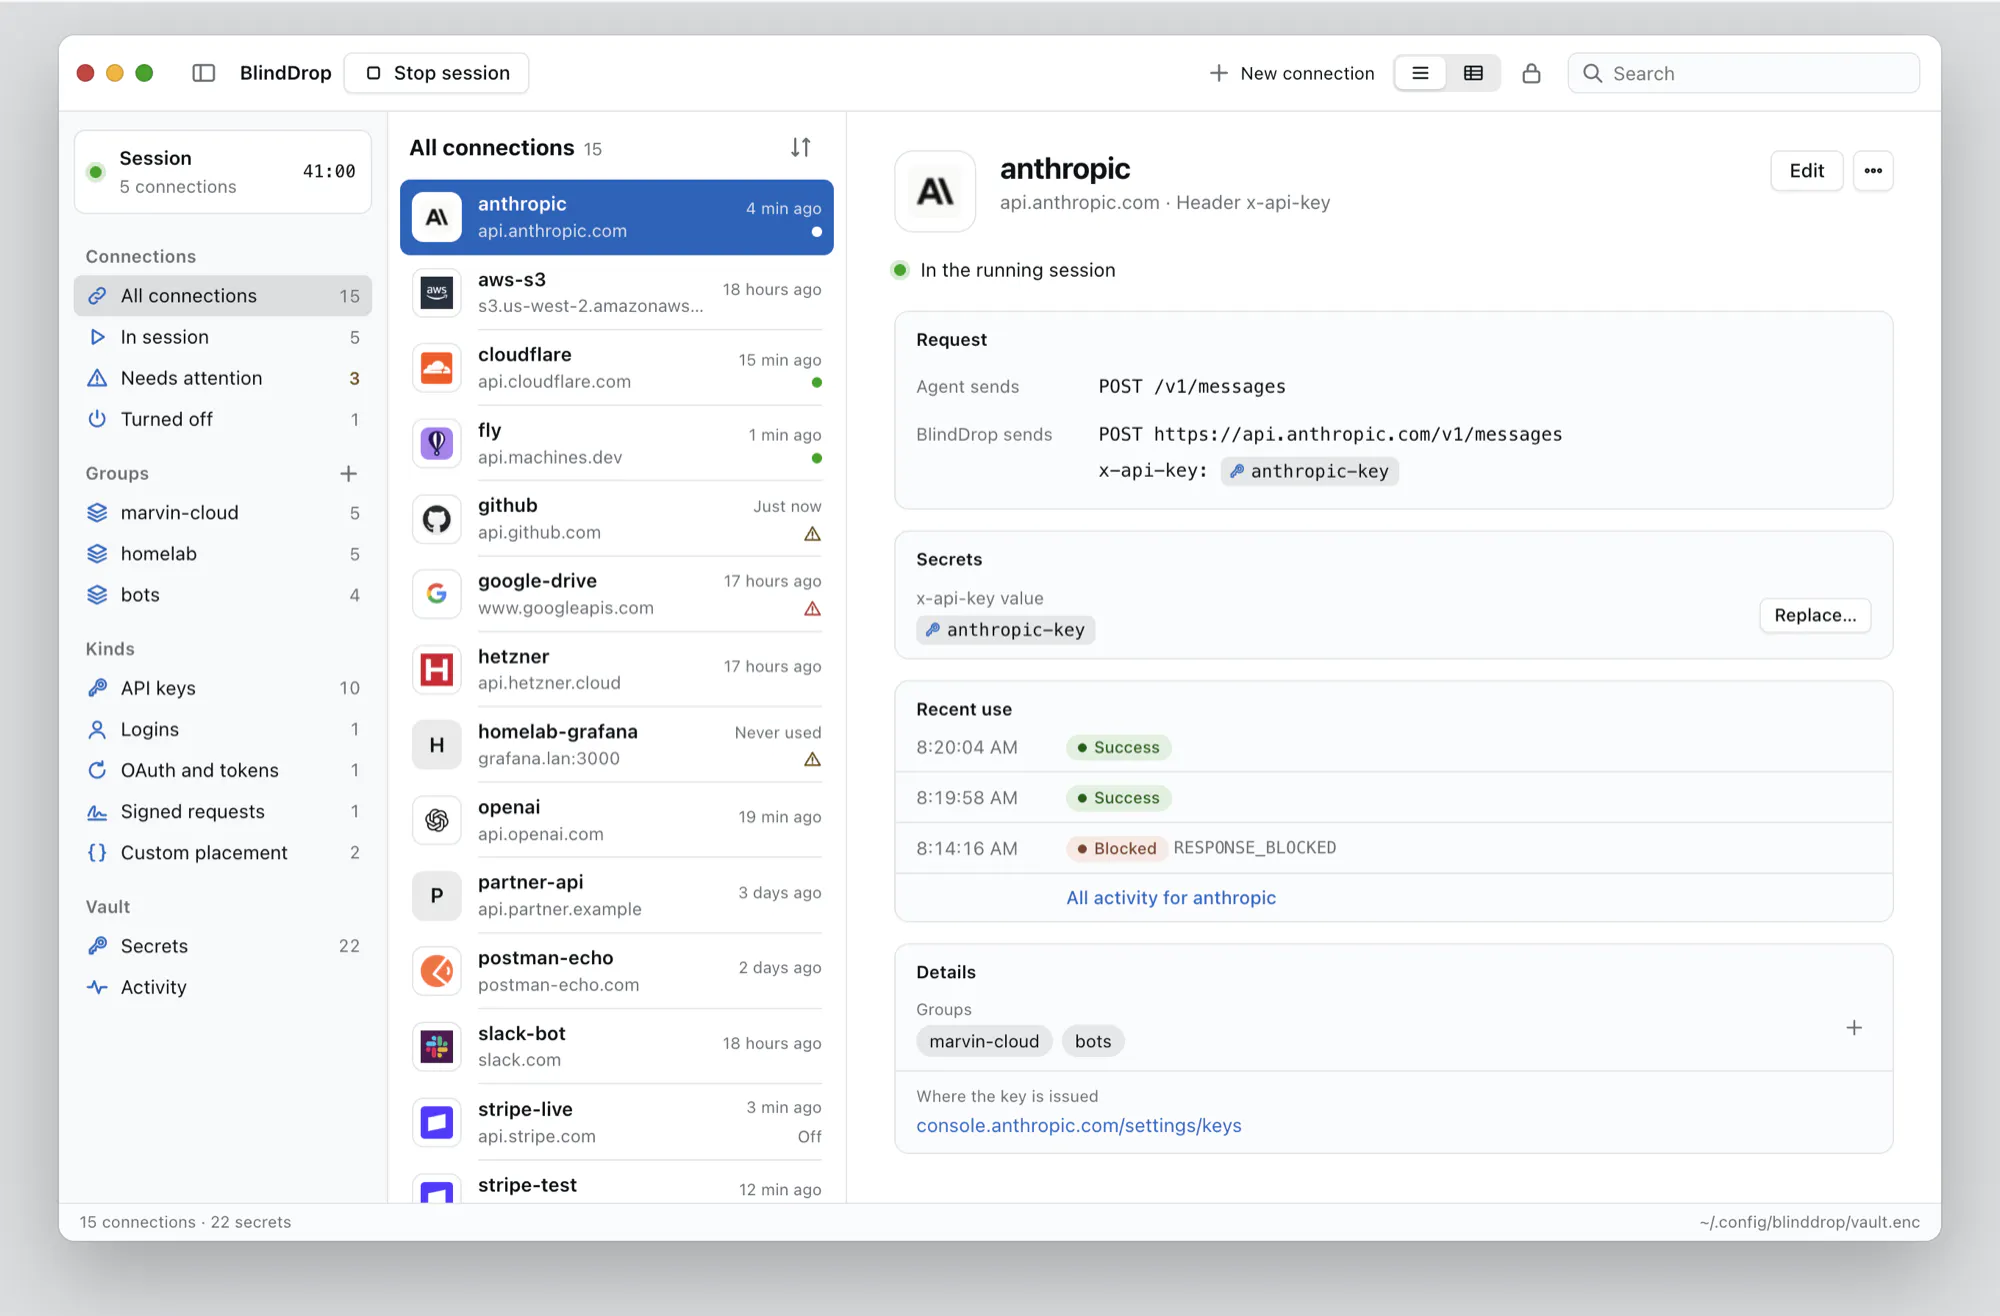Image resolution: width=2000 pixels, height=1316 pixels.
Task: Filter by OAuth and tokens kind
Action: tap(223, 770)
